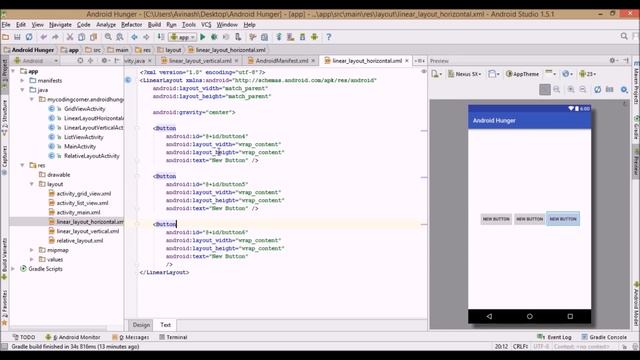Click the Search Everywhere magnifier icon
640x360 pixels.
tap(624, 36)
